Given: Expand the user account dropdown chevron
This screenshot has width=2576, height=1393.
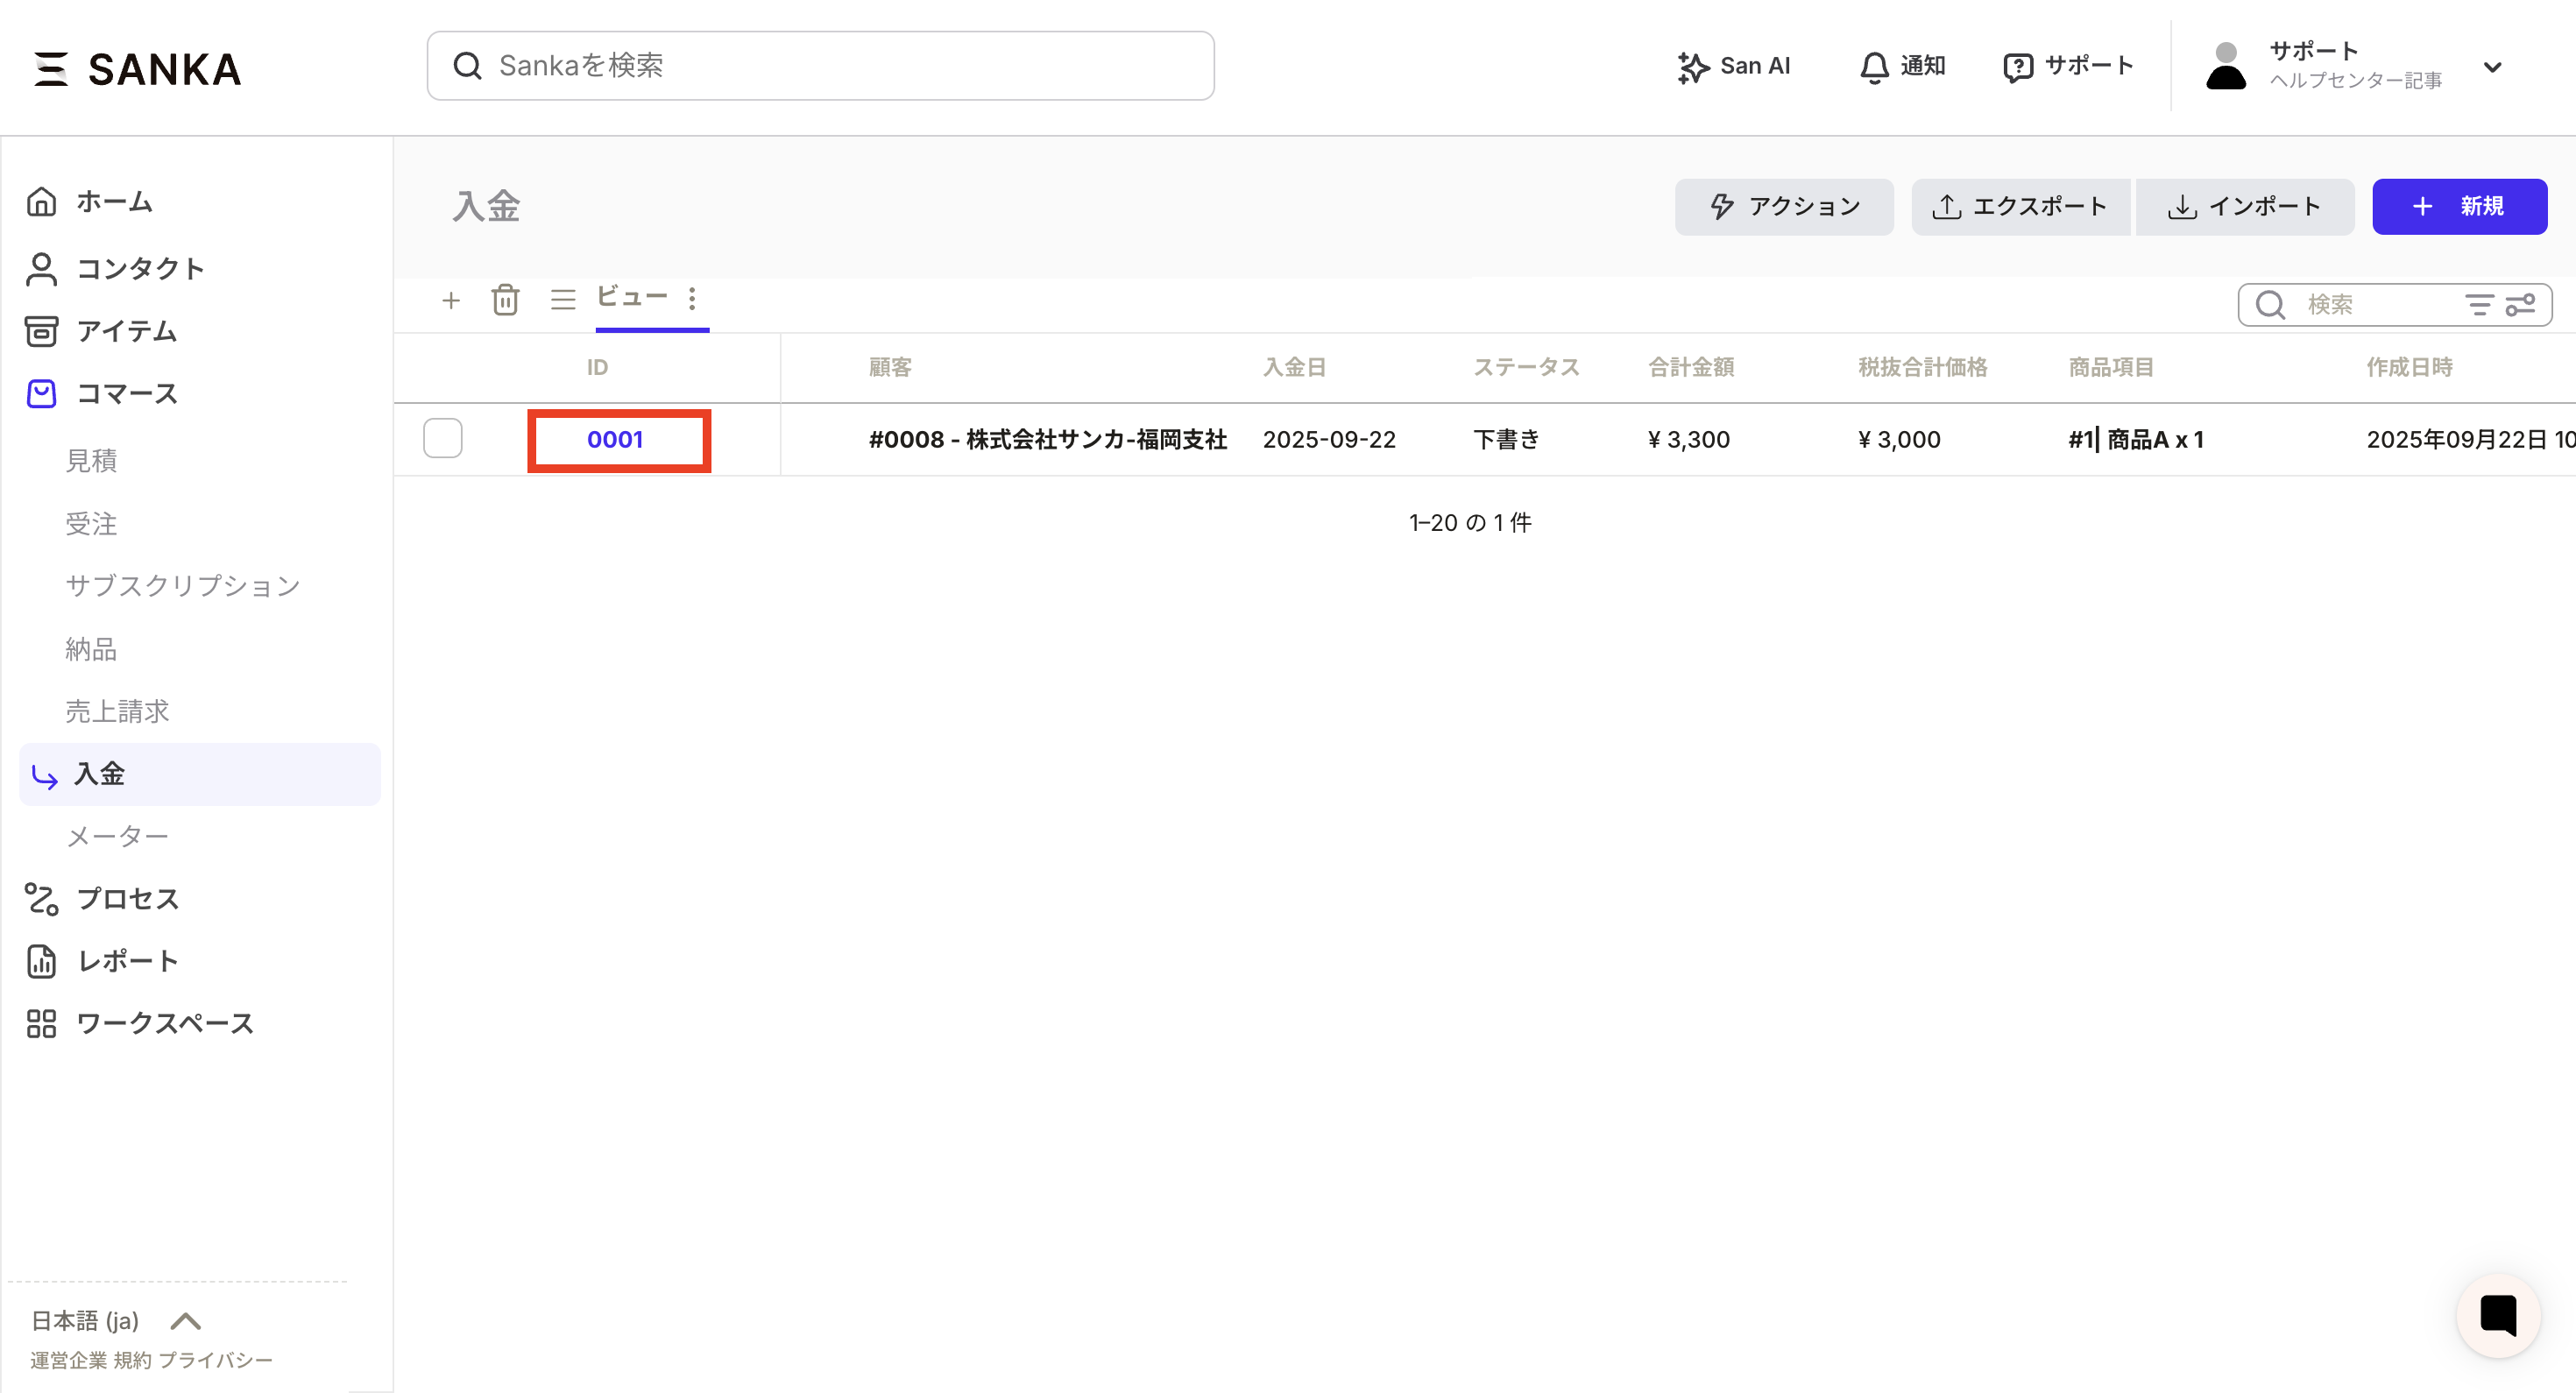Looking at the screenshot, I should (x=2492, y=67).
